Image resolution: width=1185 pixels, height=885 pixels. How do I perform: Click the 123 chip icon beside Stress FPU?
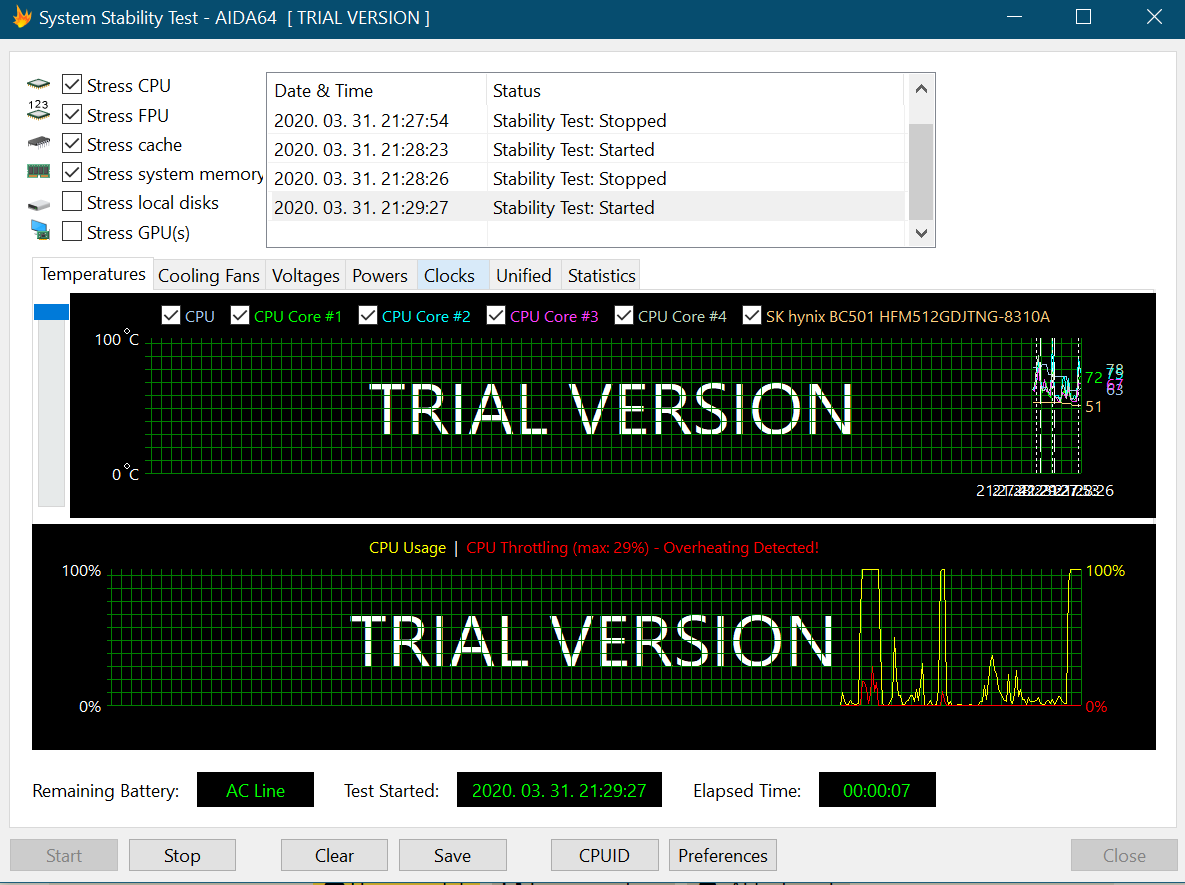39,111
